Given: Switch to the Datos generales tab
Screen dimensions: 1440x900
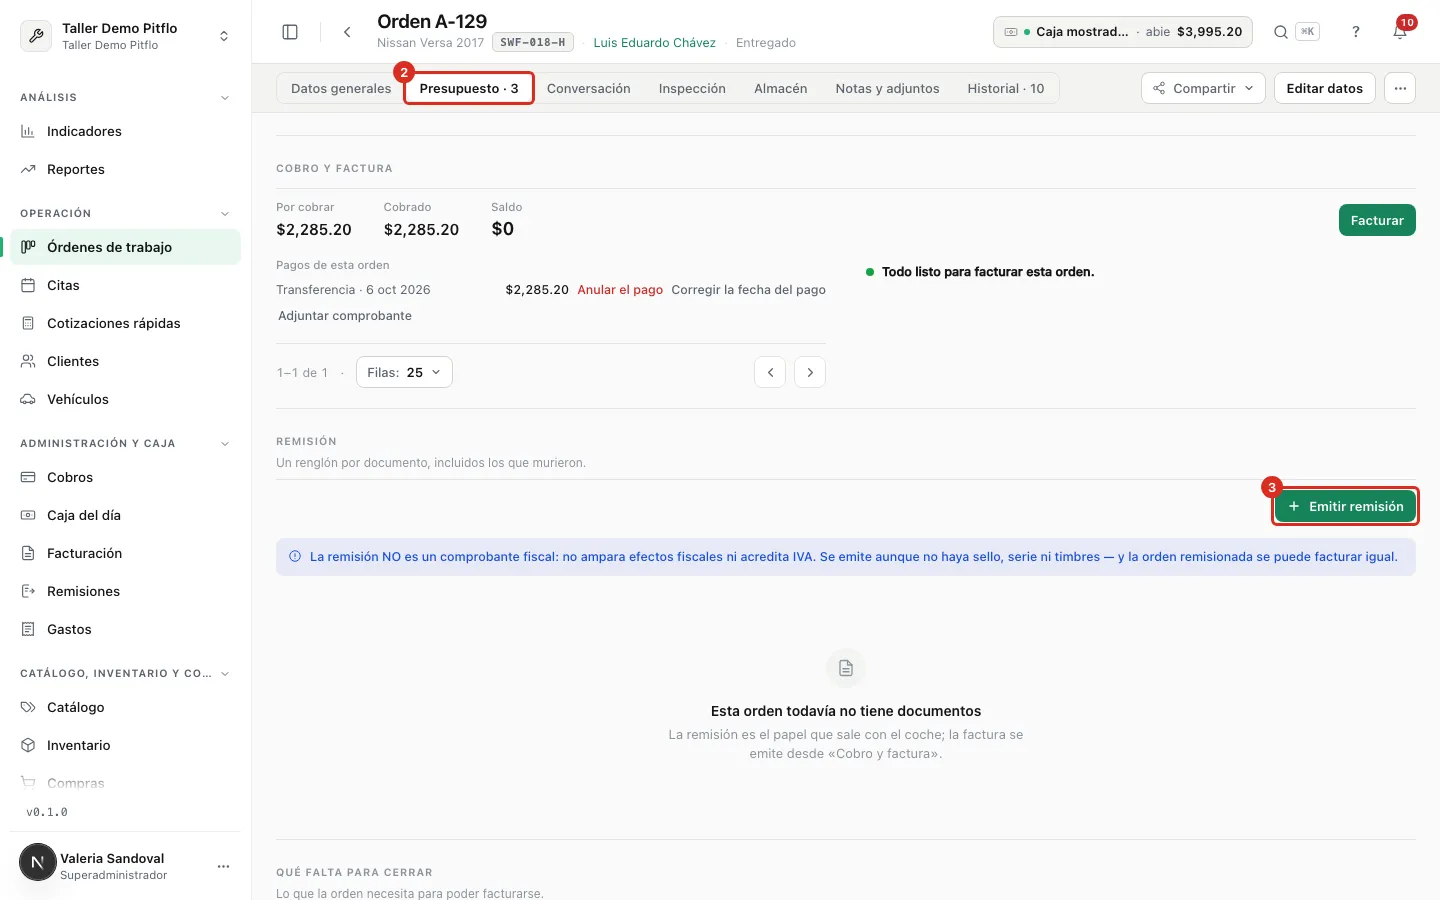Looking at the screenshot, I should pyautogui.click(x=341, y=88).
